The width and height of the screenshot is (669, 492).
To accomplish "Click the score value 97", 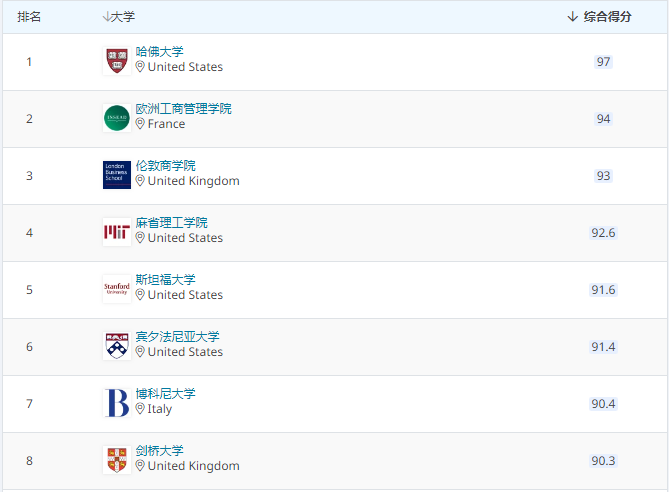I will (x=603, y=62).
